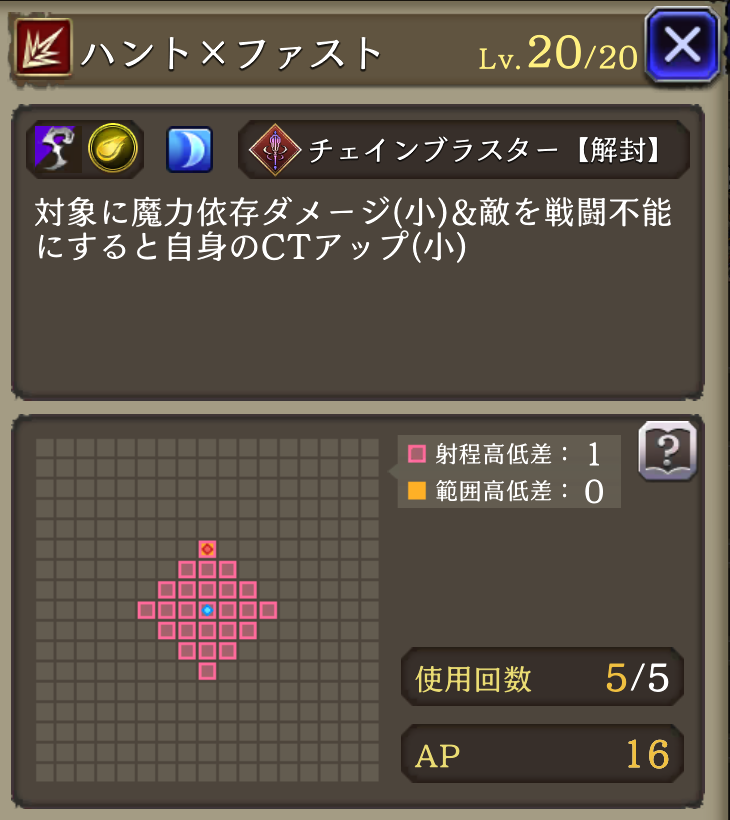The width and height of the screenshot is (730, 820).
Task: Click the orange 範囲高低差 legend square
Action: point(417,491)
